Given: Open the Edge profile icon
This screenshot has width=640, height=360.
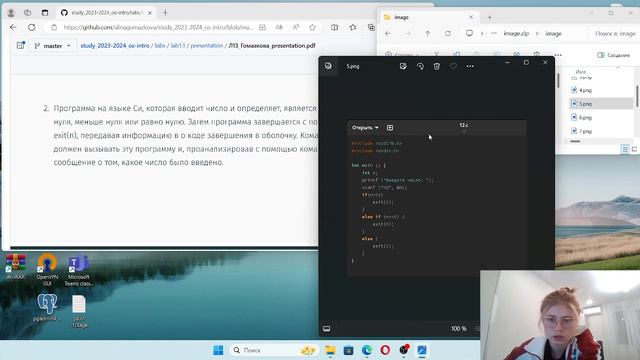Looking at the screenshot, I should click(11, 13).
